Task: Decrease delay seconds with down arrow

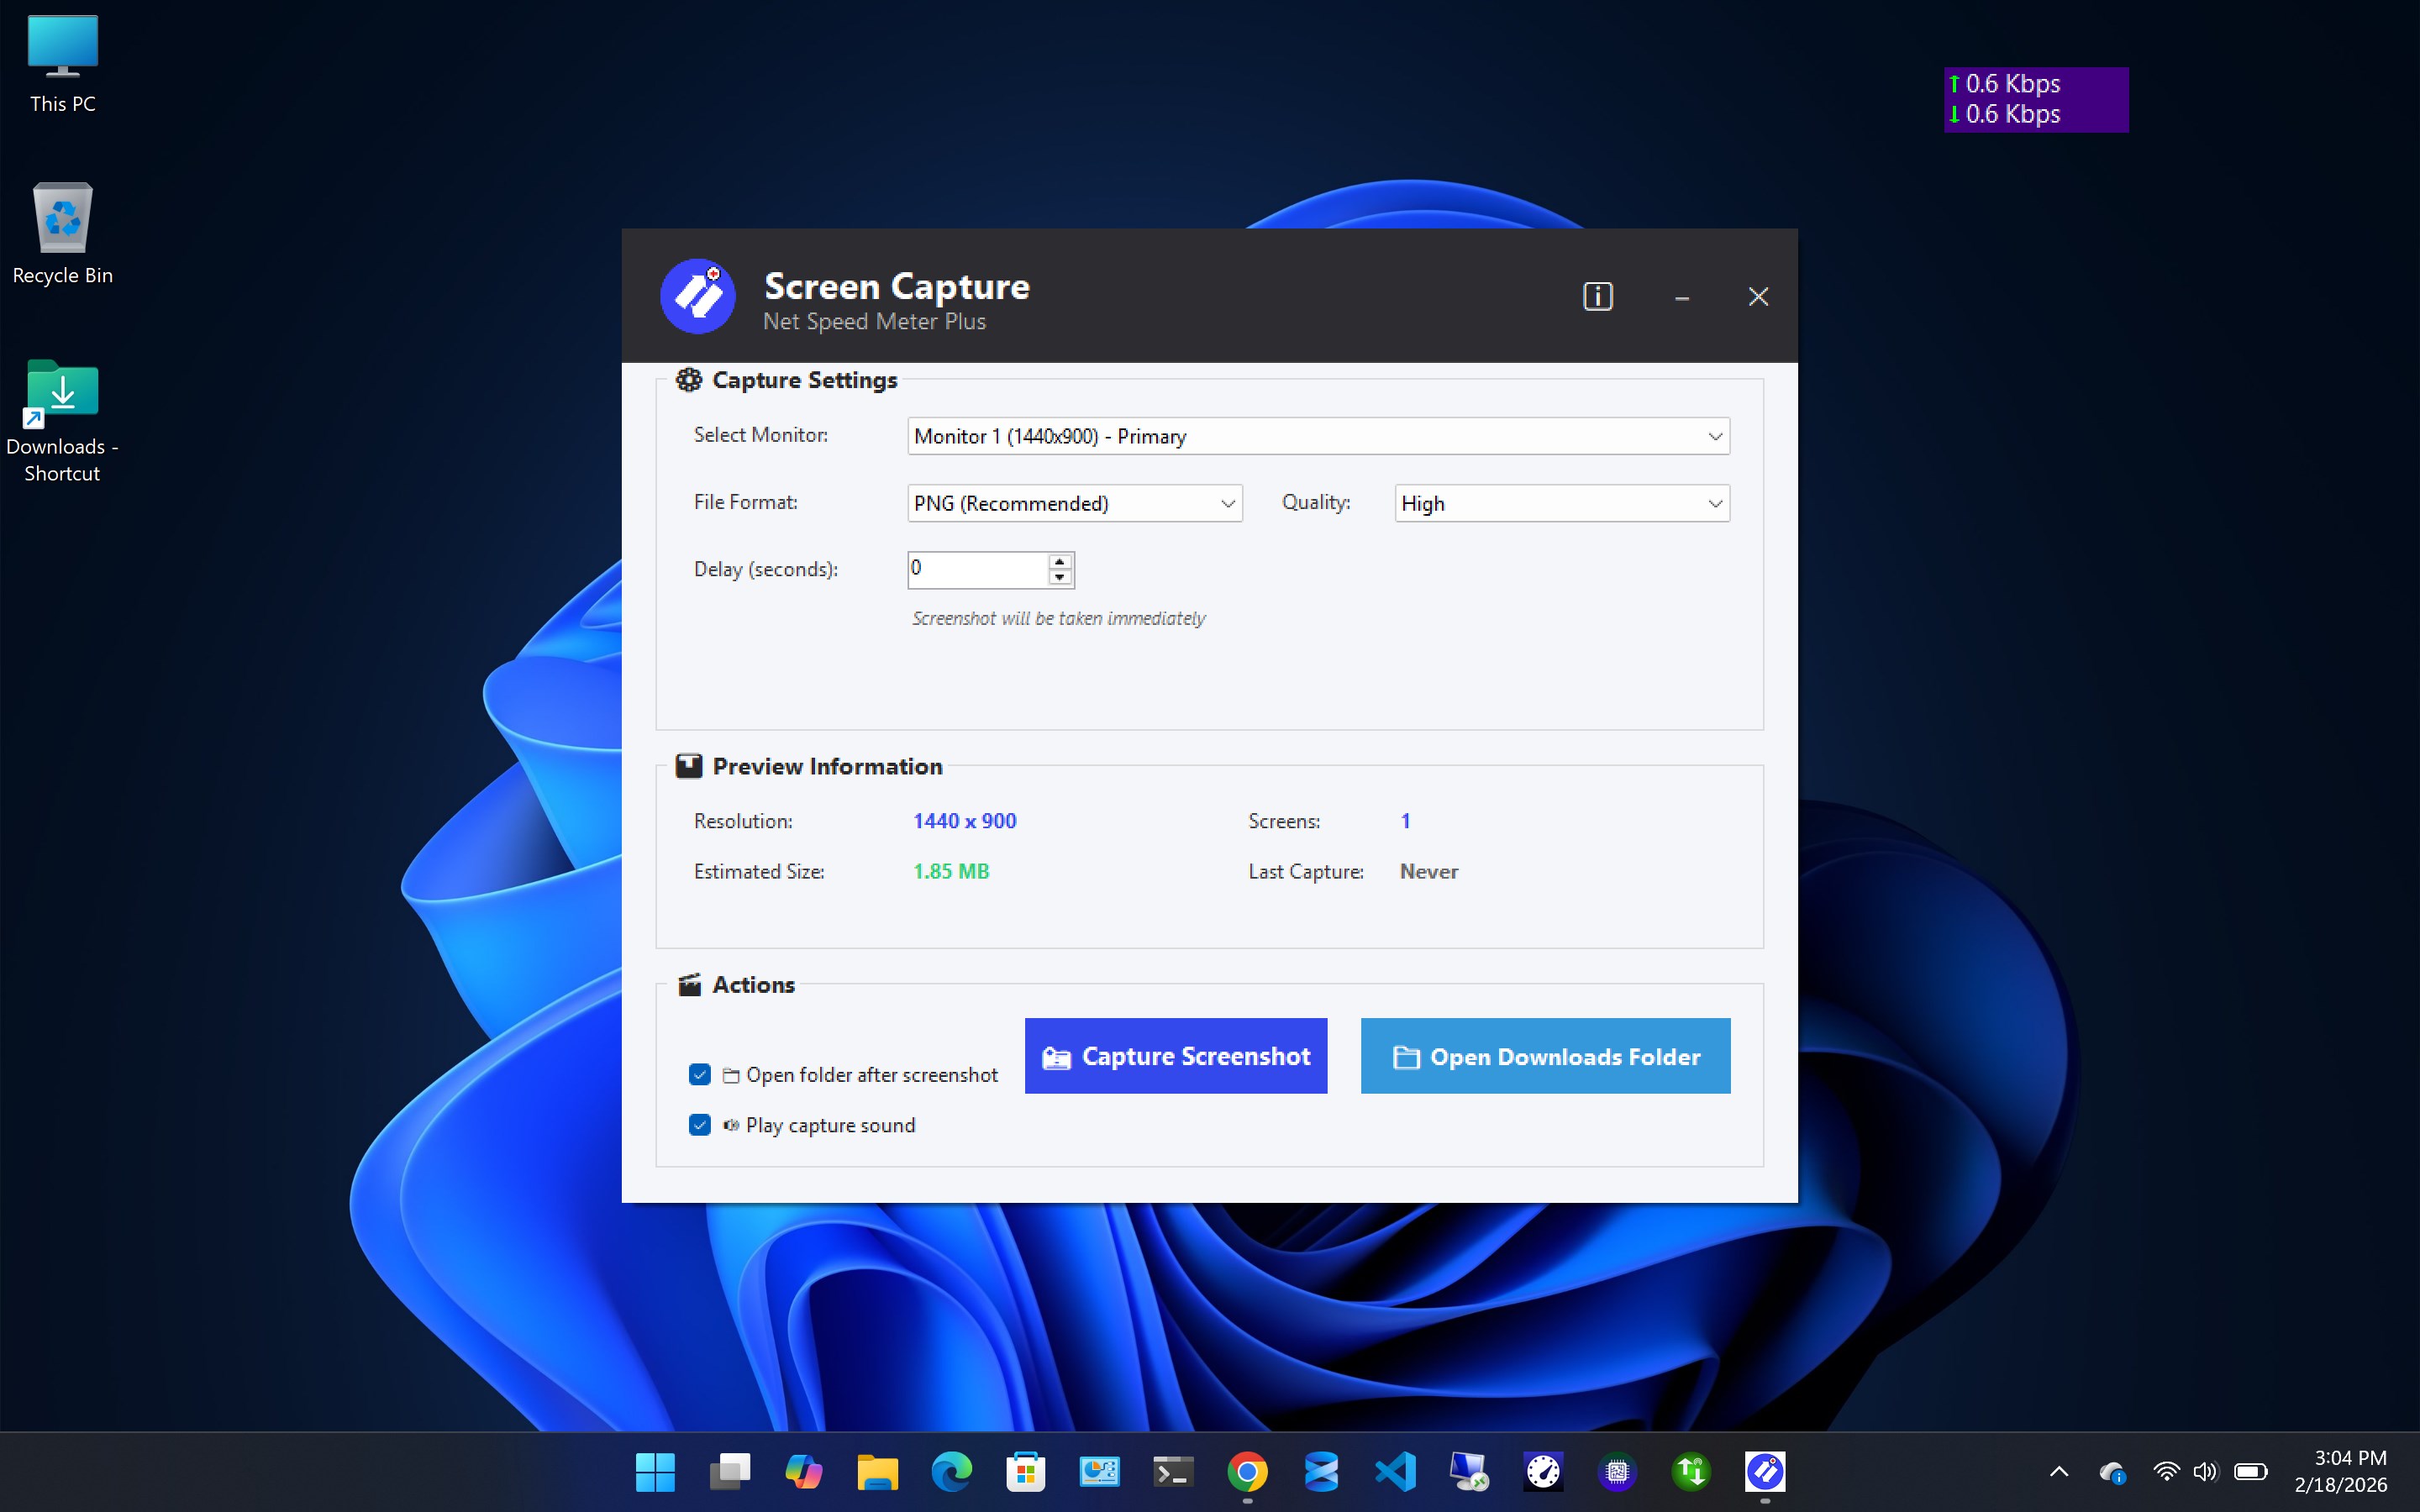Action: [x=1059, y=578]
